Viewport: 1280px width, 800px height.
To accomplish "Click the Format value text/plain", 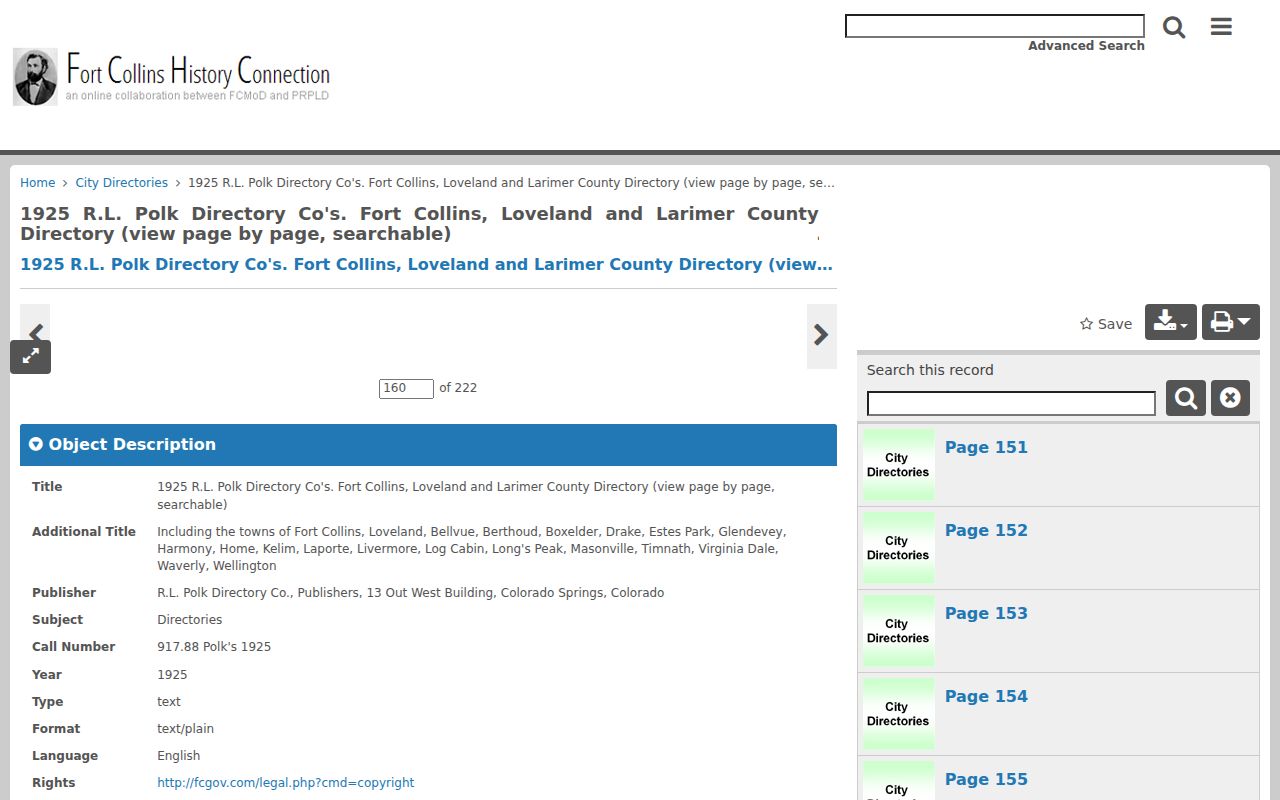I will click(x=185, y=729).
